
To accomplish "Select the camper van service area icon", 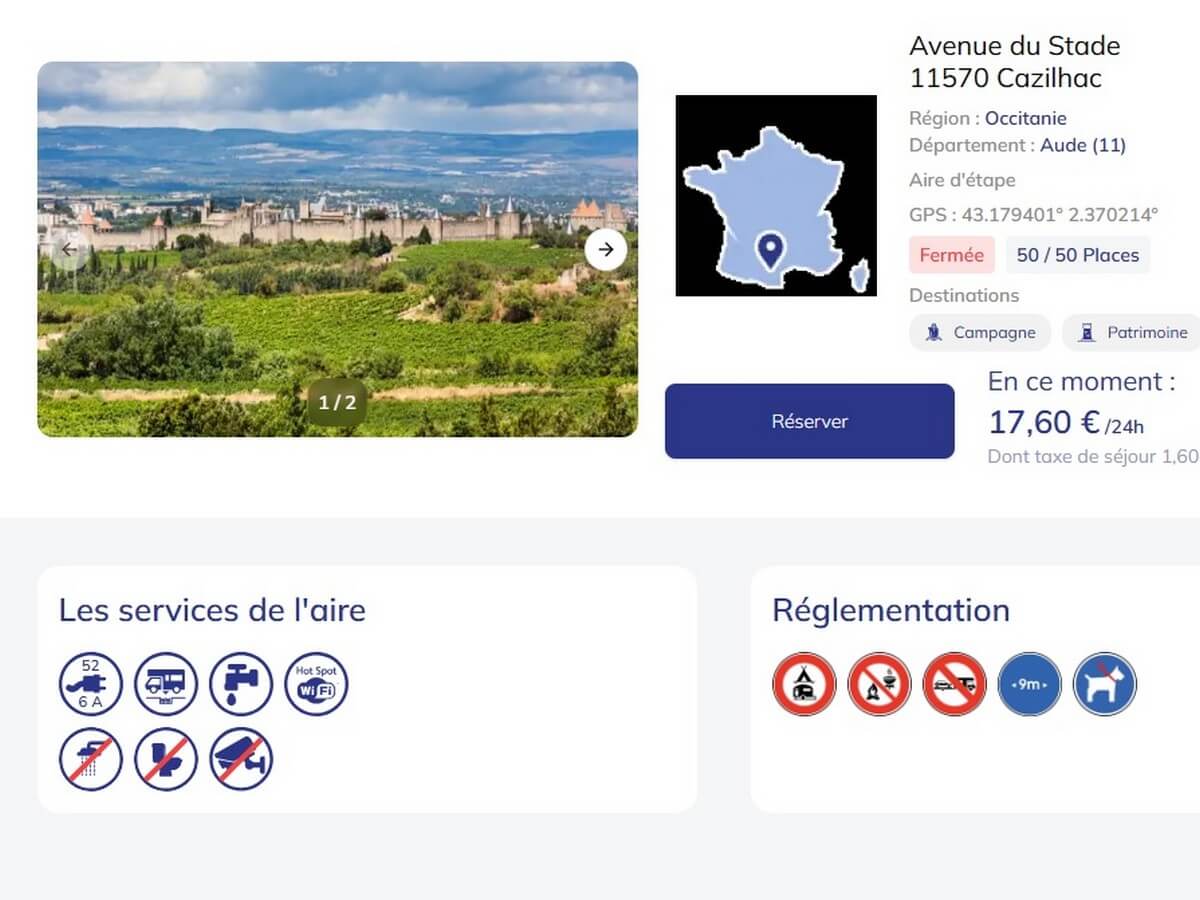I will coord(166,684).
